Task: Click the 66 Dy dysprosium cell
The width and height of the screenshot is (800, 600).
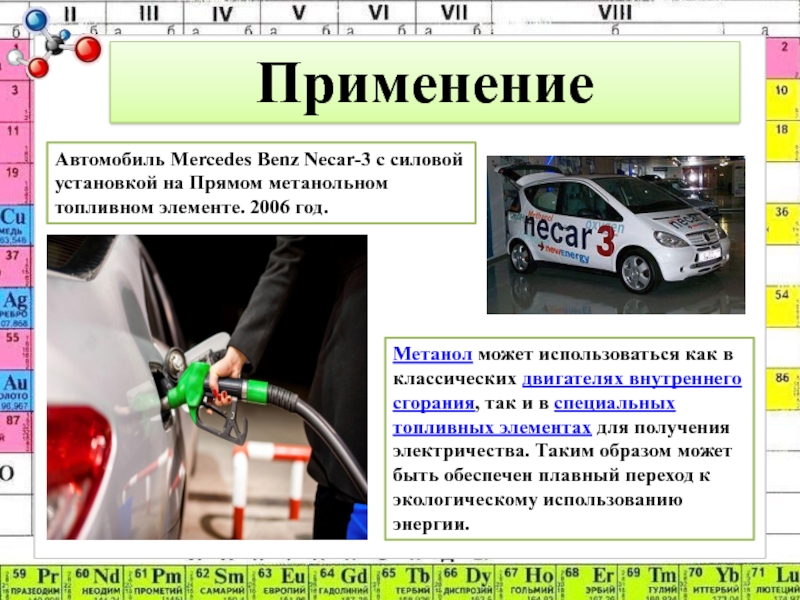Action: coord(463,582)
